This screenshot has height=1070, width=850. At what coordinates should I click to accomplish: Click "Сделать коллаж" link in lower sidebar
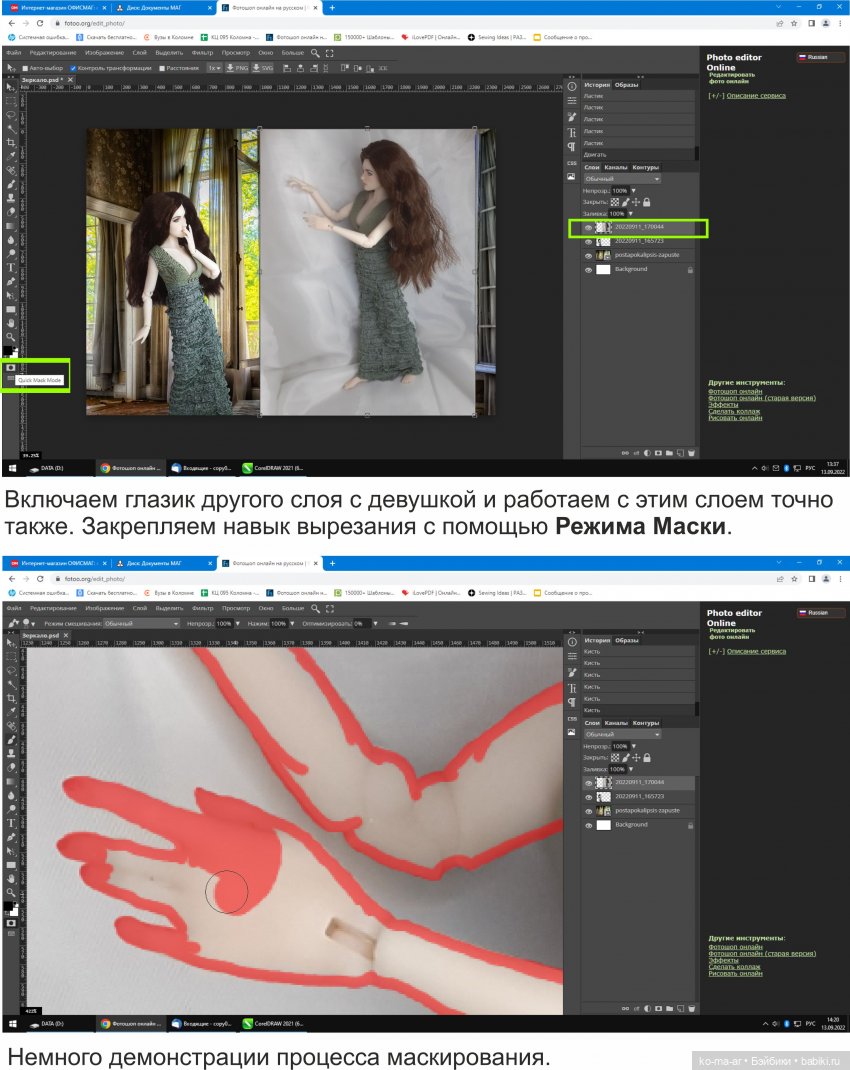pyautogui.click(x=734, y=967)
